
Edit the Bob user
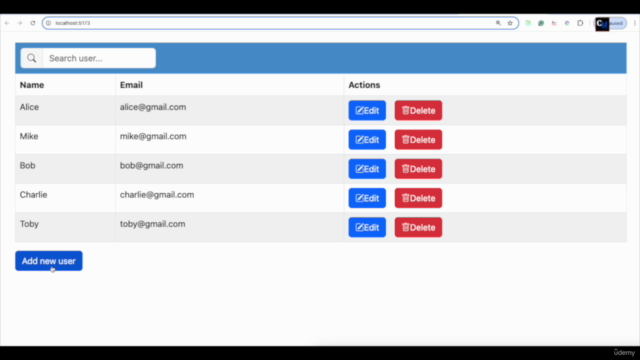click(367, 169)
